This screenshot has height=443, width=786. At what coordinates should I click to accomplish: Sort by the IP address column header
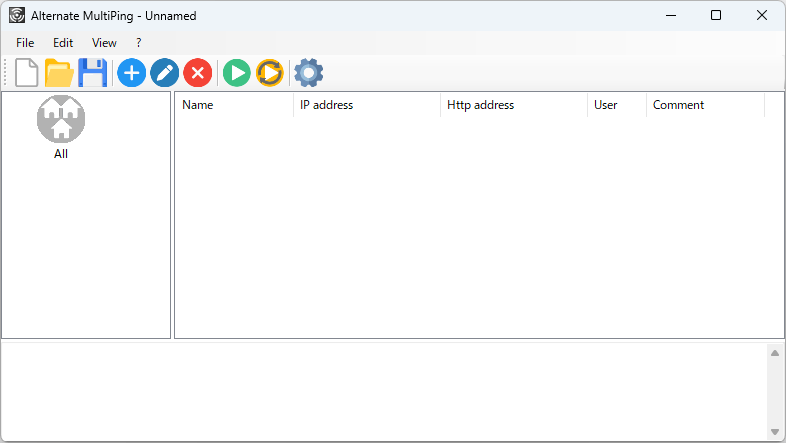(366, 105)
